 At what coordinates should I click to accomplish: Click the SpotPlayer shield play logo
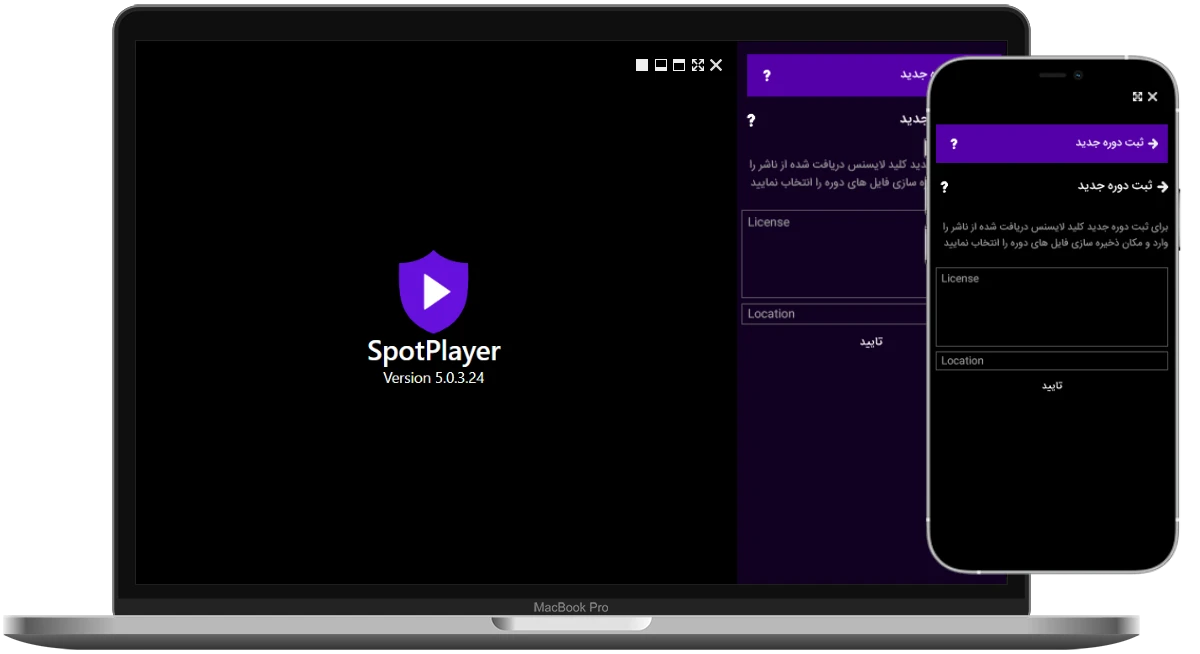(x=433, y=291)
